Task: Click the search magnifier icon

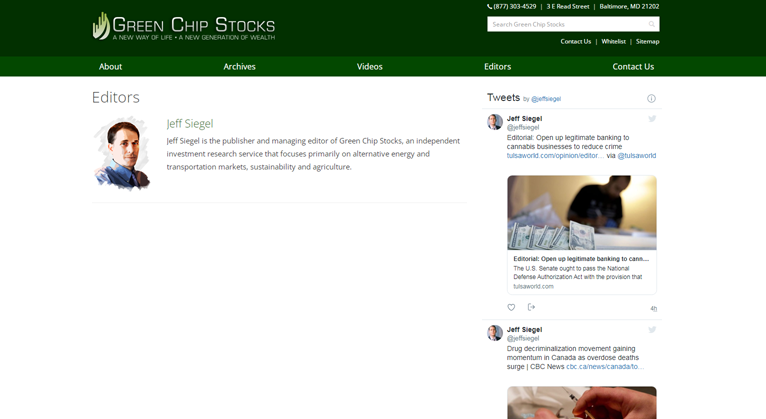Action: (652, 24)
